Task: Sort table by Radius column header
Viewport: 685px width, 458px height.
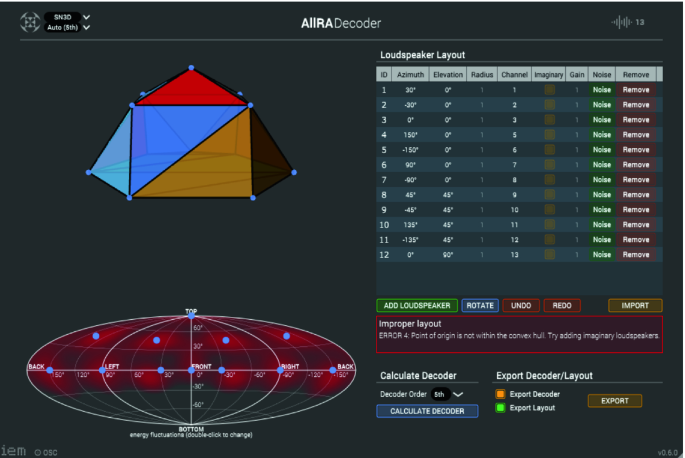Action: (482, 75)
